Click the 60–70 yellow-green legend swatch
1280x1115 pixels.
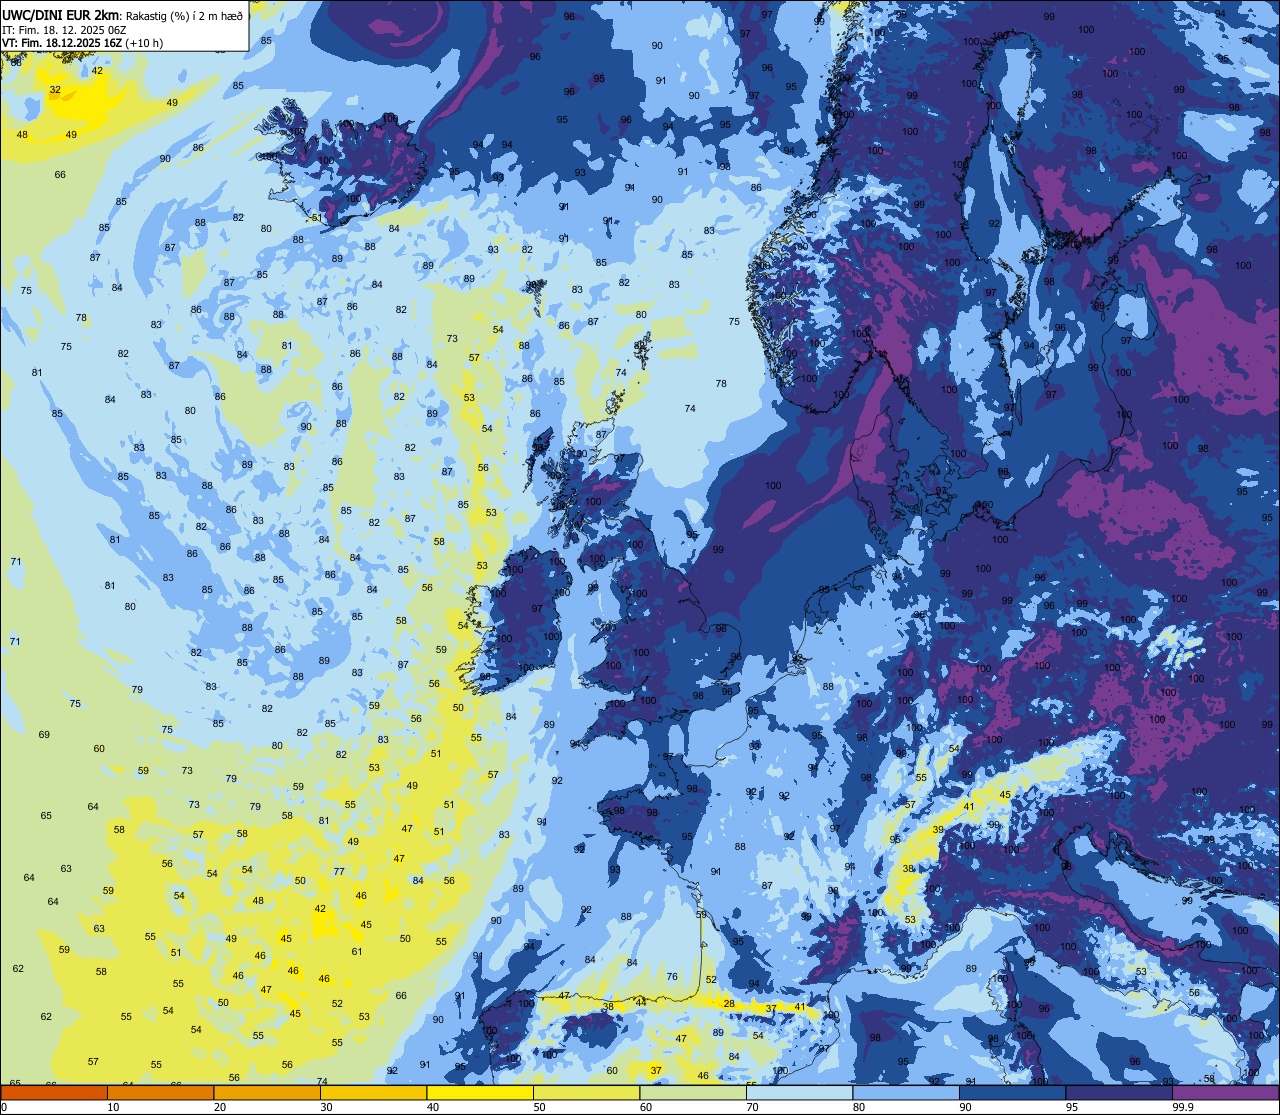click(x=693, y=1092)
